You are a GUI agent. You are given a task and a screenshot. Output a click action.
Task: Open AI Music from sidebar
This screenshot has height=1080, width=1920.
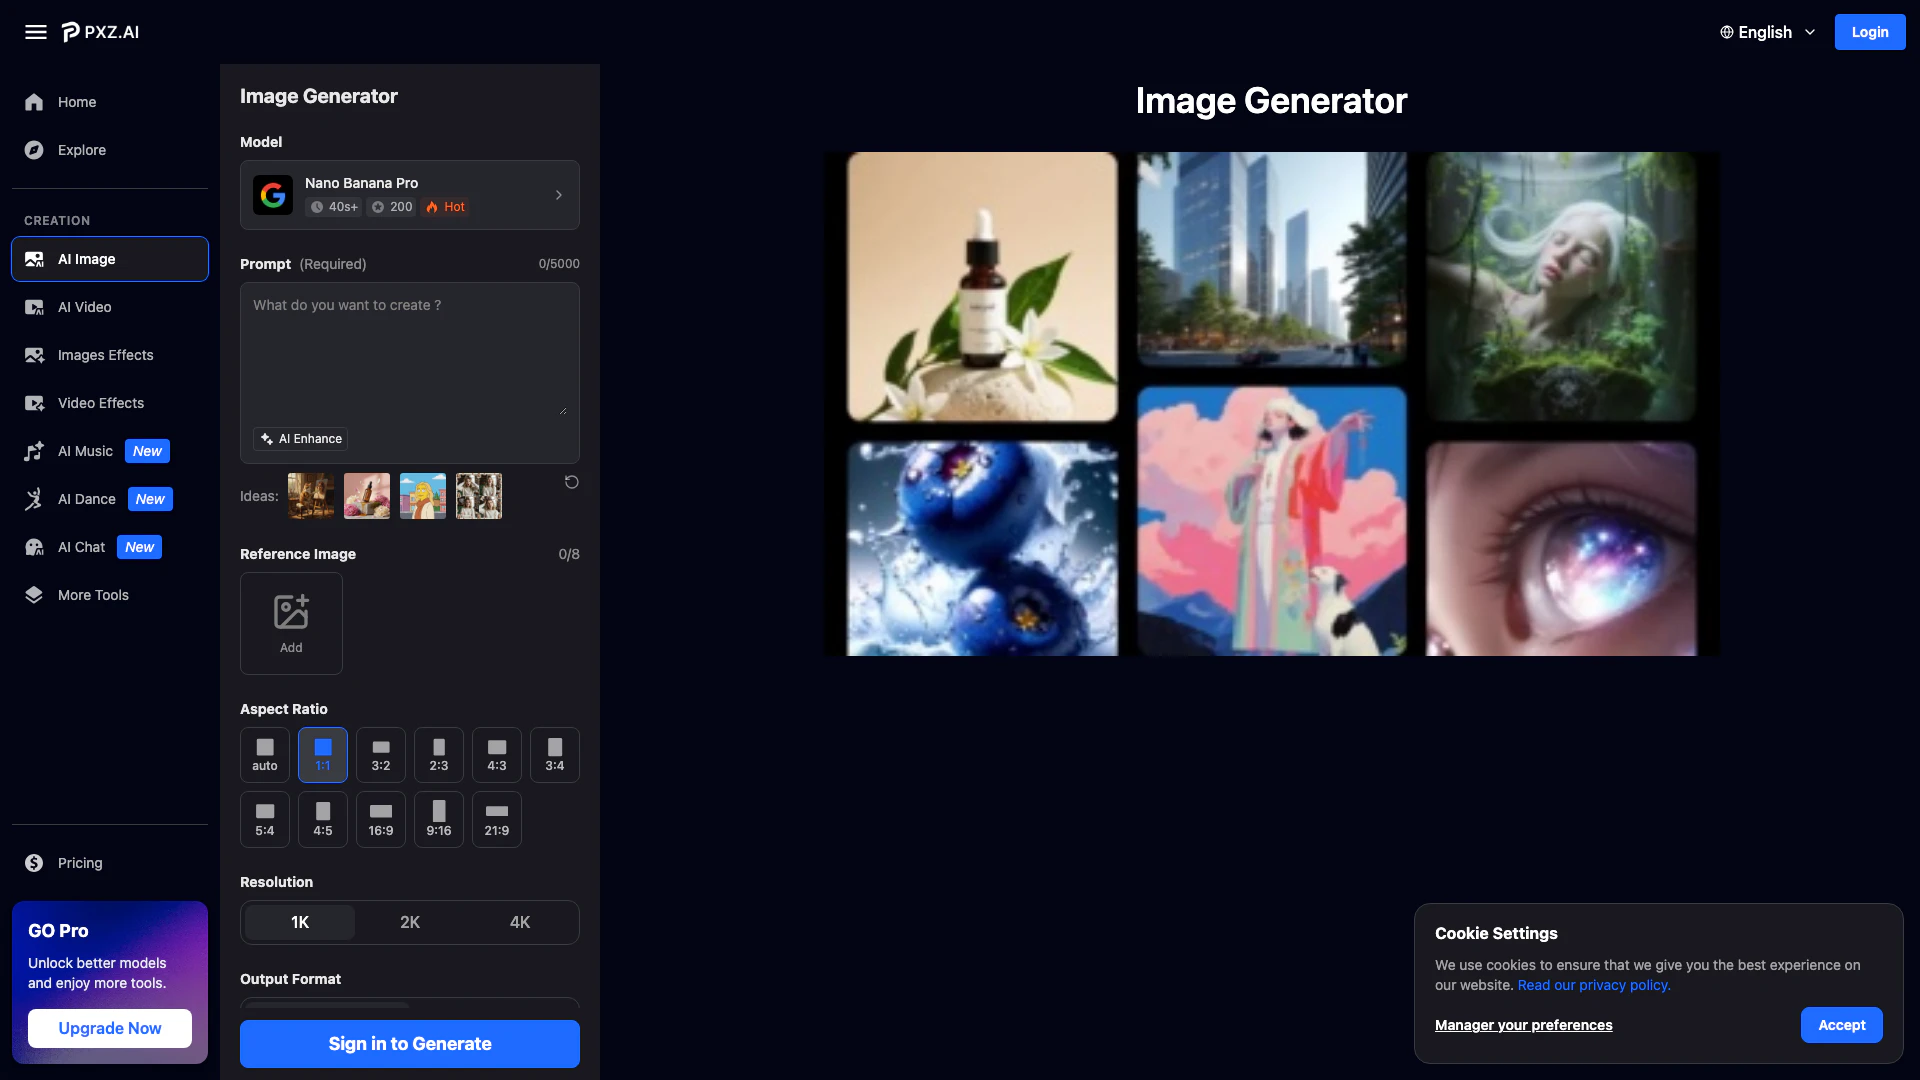85,451
